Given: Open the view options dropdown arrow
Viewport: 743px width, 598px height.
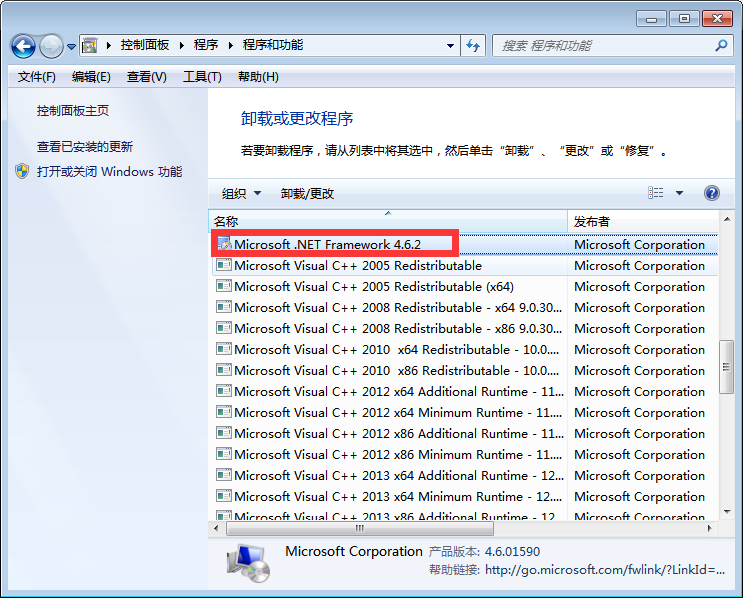Looking at the screenshot, I should click(679, 193).
